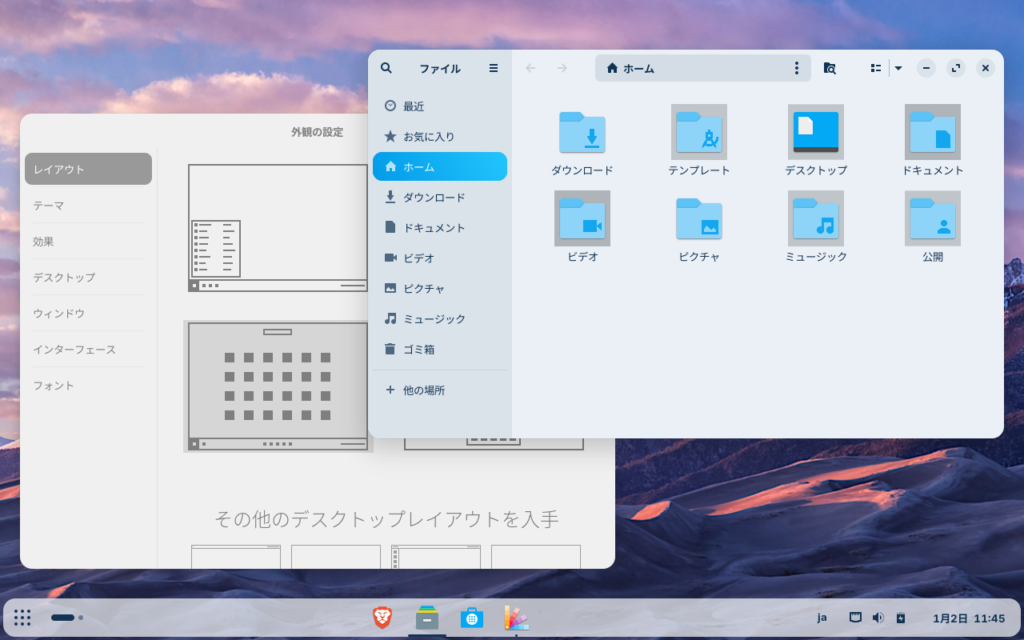Select the ピクチャ folder icon
The image size is (1024, 640).
tap(699, 219)
